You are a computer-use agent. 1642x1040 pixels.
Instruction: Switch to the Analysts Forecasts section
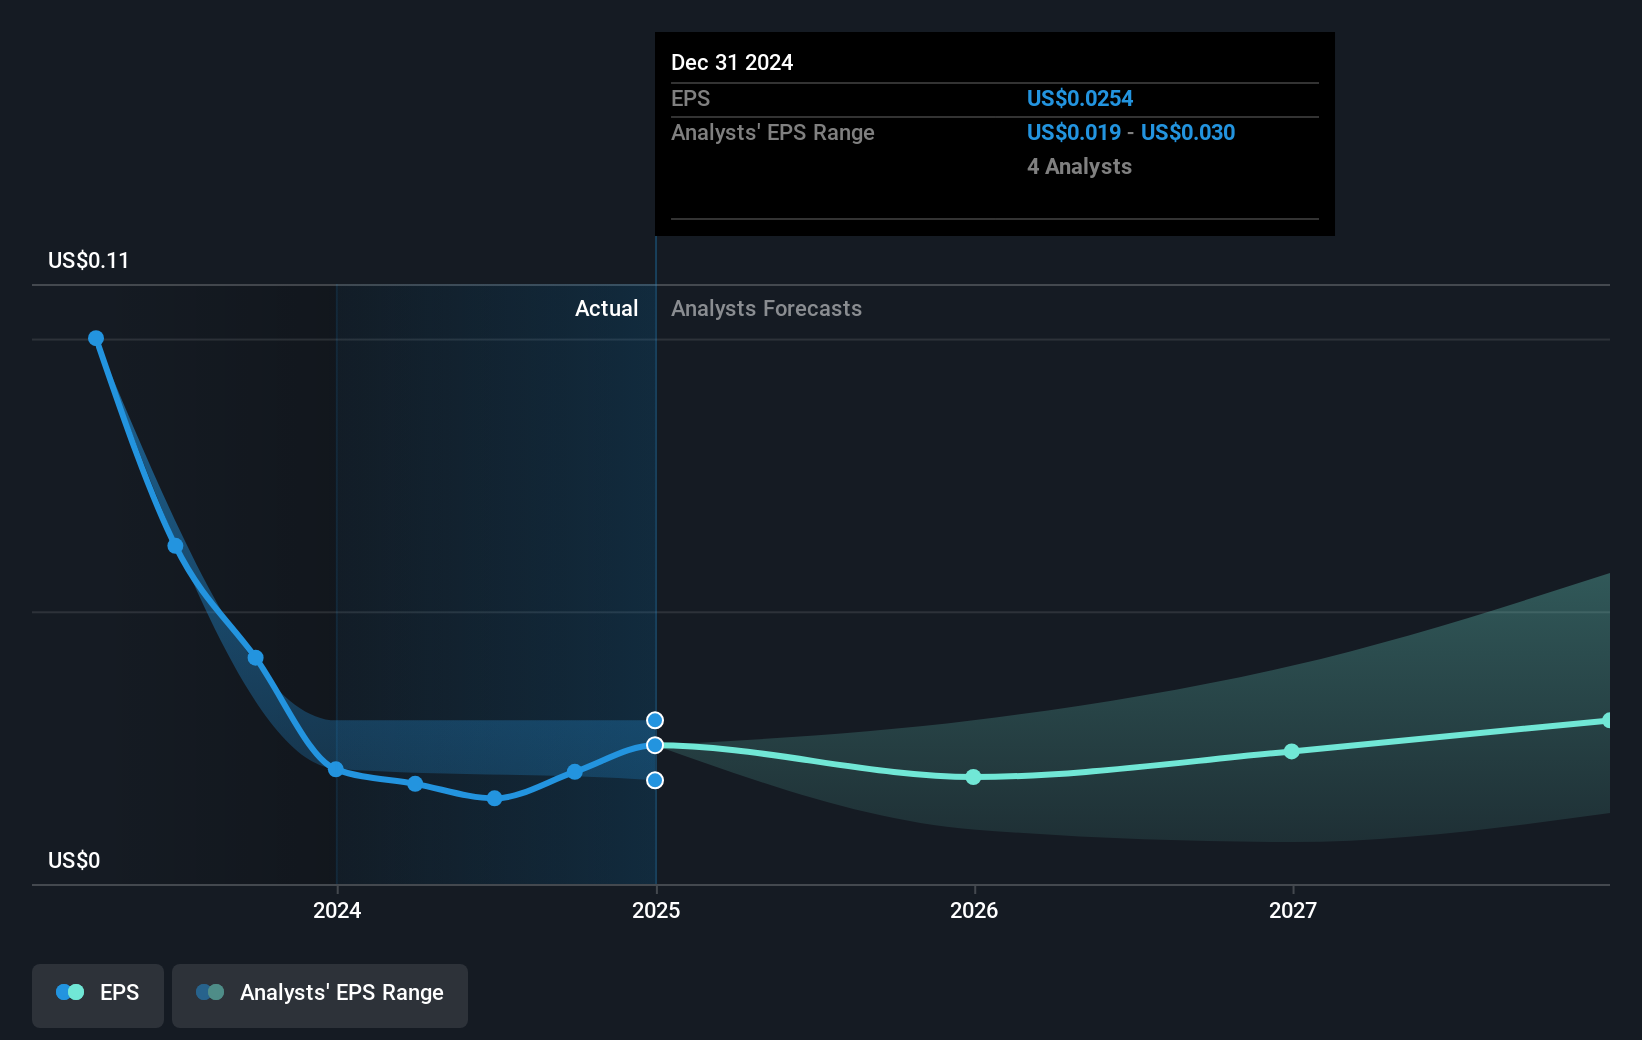(766, 308)
